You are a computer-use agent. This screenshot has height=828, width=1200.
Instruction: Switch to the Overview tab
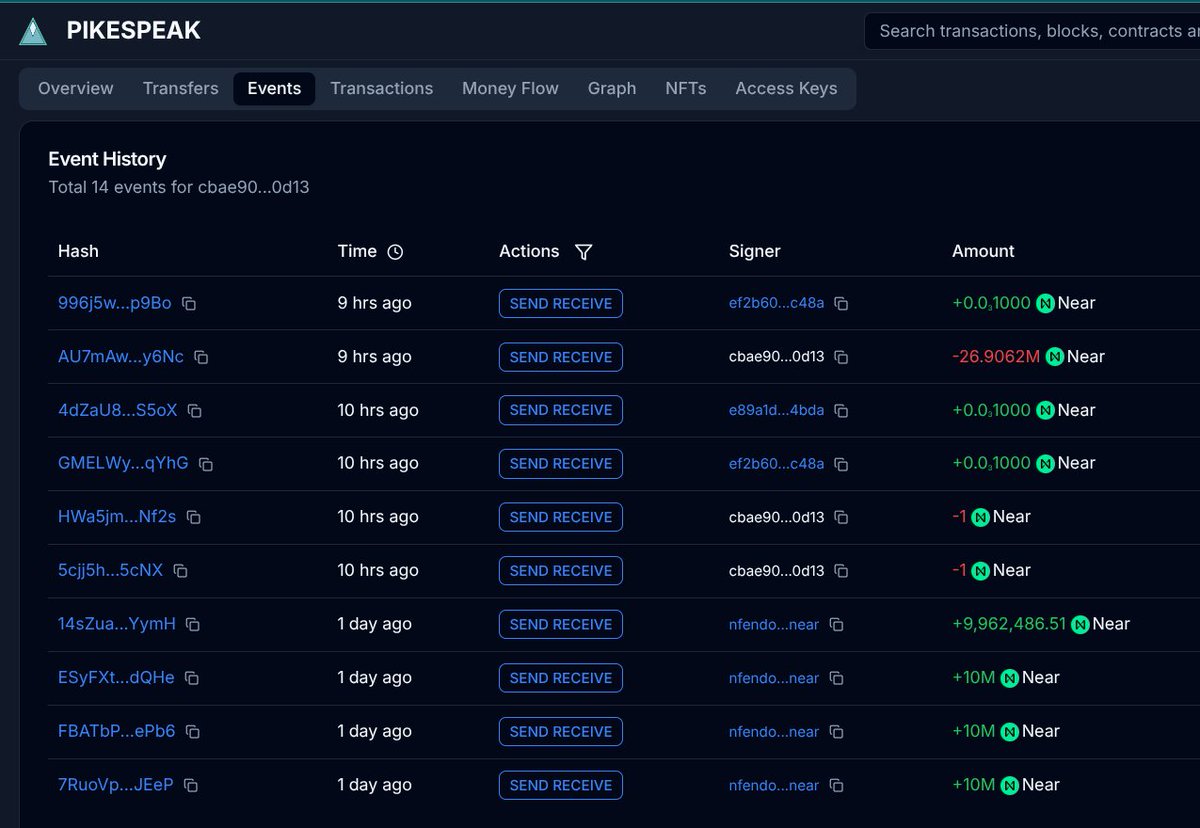point(76,88)
